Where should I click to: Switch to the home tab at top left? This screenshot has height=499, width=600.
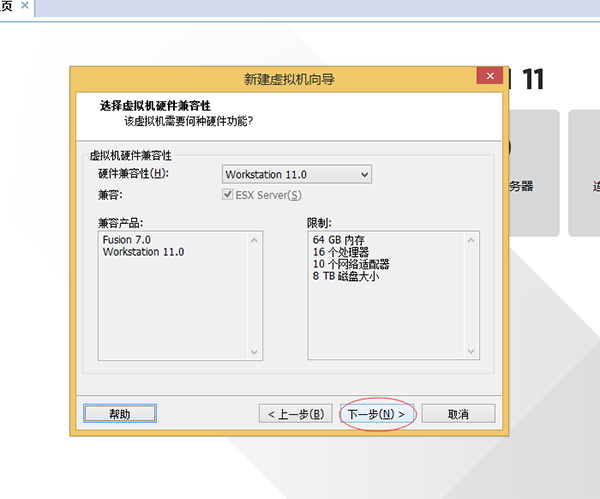coord(6,6)
